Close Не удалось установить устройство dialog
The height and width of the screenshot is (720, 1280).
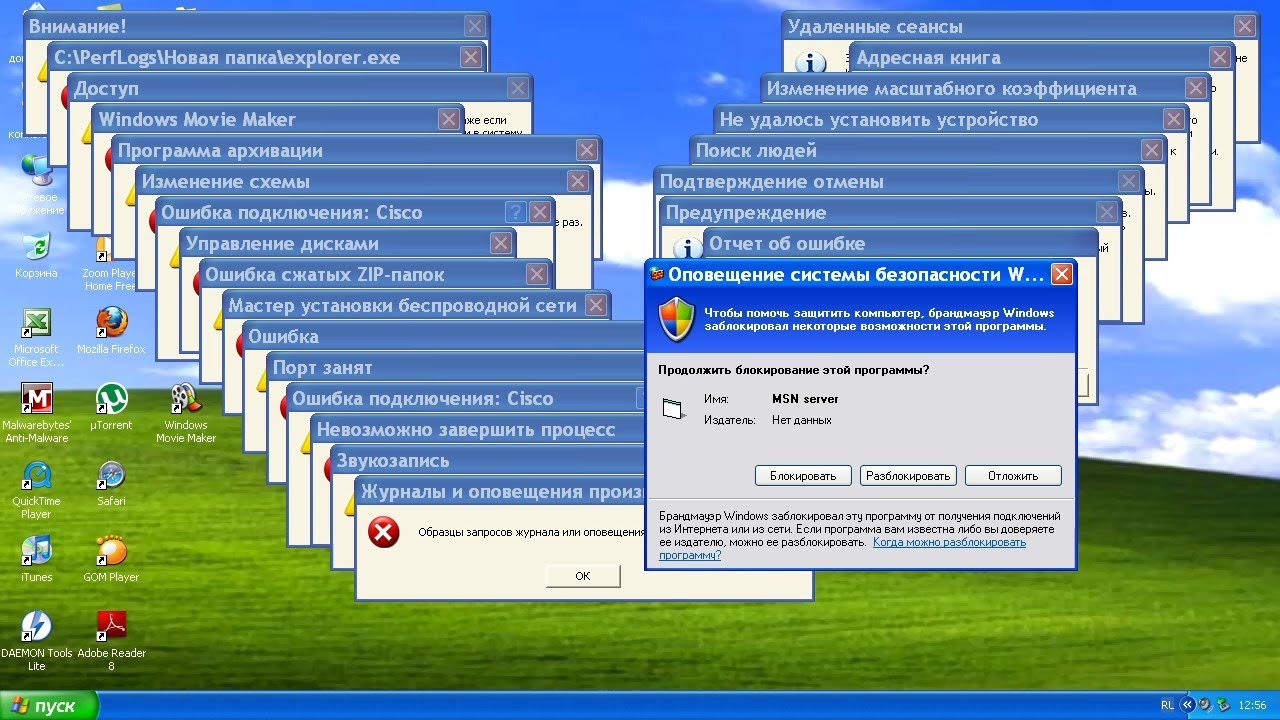pyautogui.click(x=1174, y=119)
